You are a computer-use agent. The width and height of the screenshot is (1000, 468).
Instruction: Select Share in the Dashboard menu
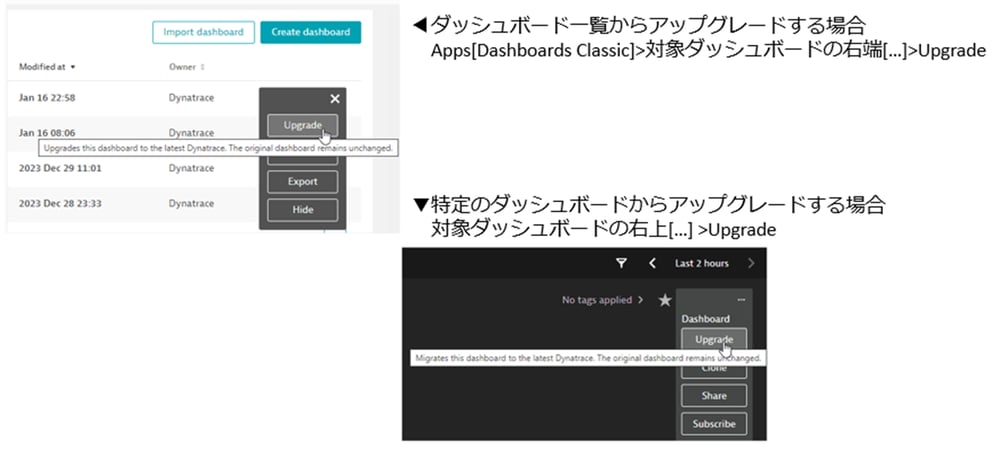coord(714,396)
